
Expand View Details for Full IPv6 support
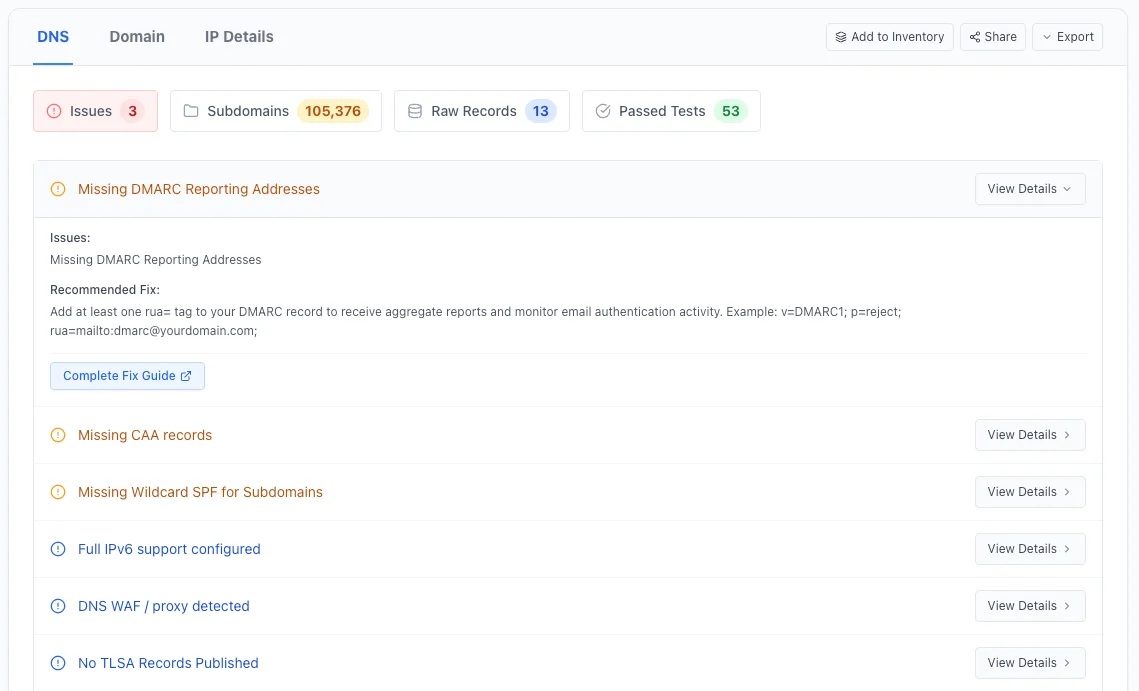pos(1030,549)
